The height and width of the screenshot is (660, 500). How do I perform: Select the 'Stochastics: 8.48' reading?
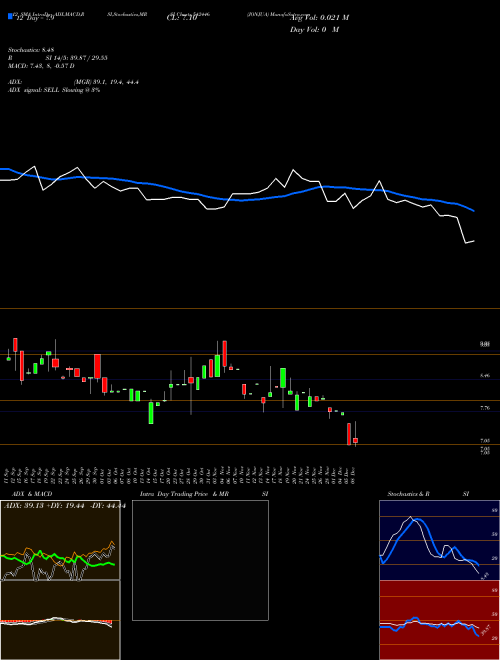click(x=31, y=50)
